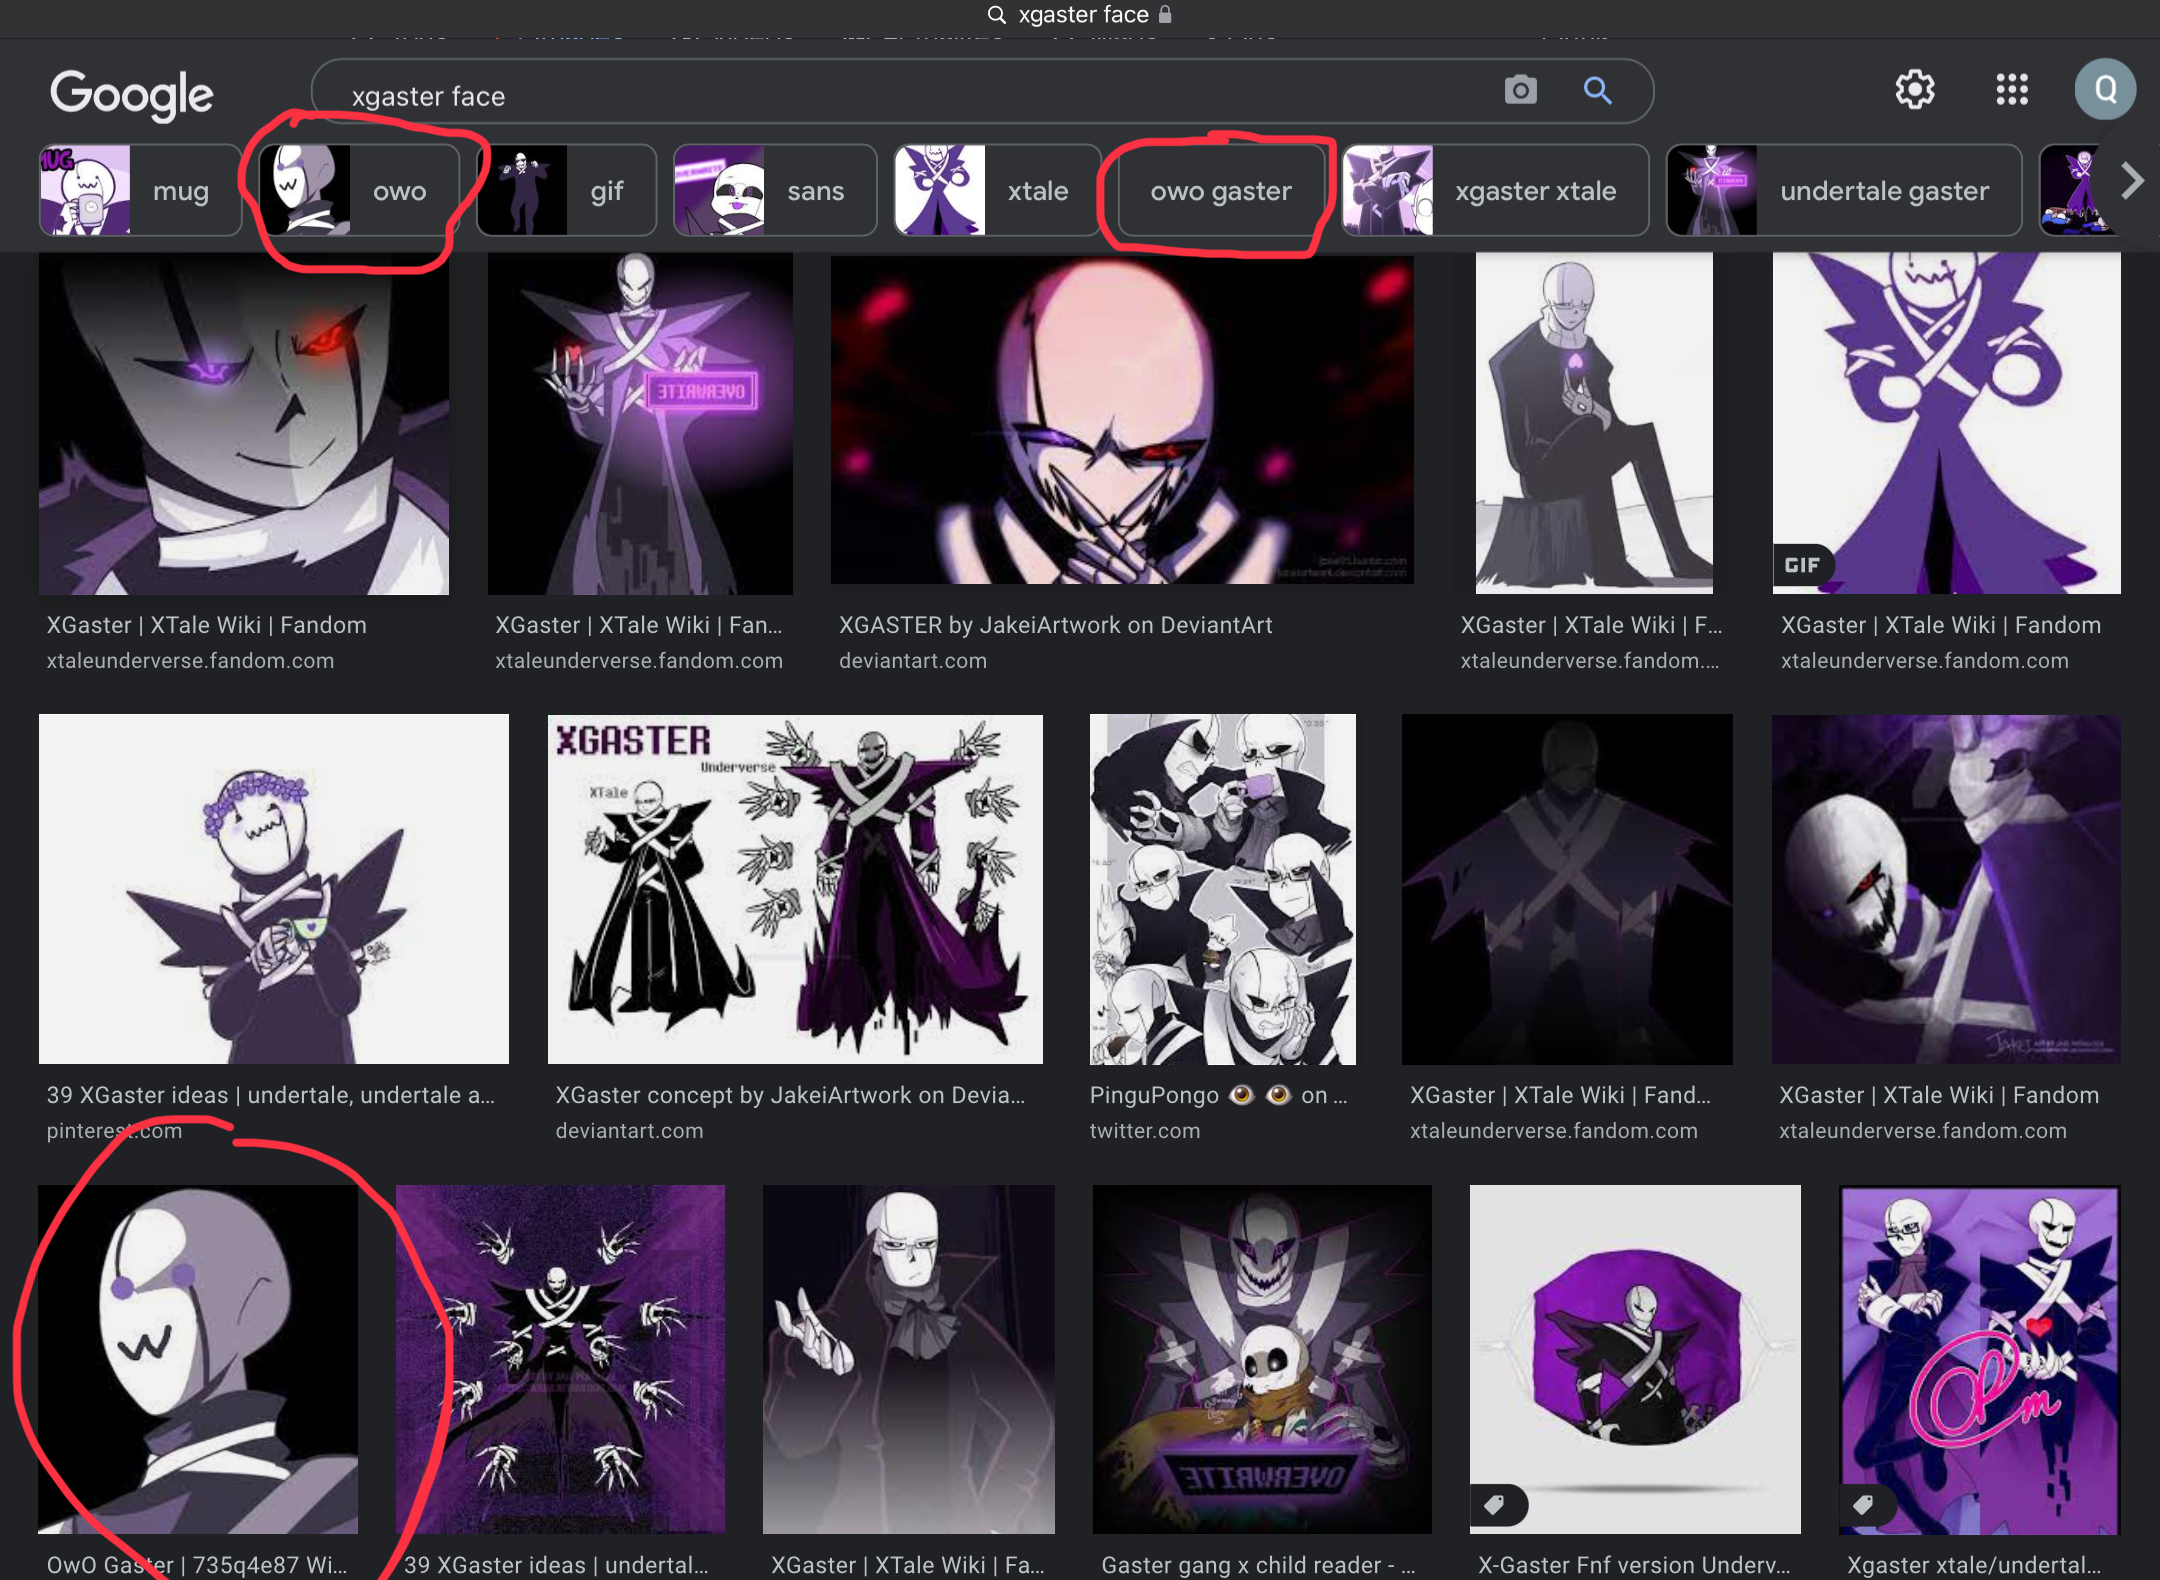The image size is (2160, 1580).
Task: Open XGaster with glasses image
Action: pyautogui.click(x=908, y=1359)
